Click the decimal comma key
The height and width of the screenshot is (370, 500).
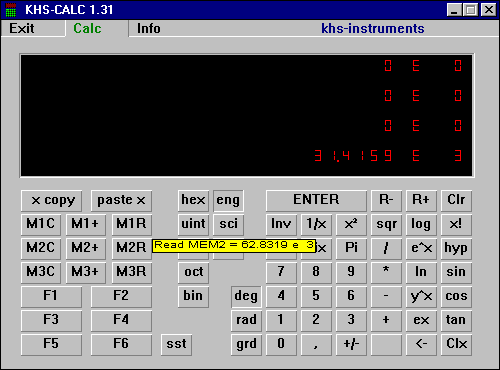coord(316,344)
